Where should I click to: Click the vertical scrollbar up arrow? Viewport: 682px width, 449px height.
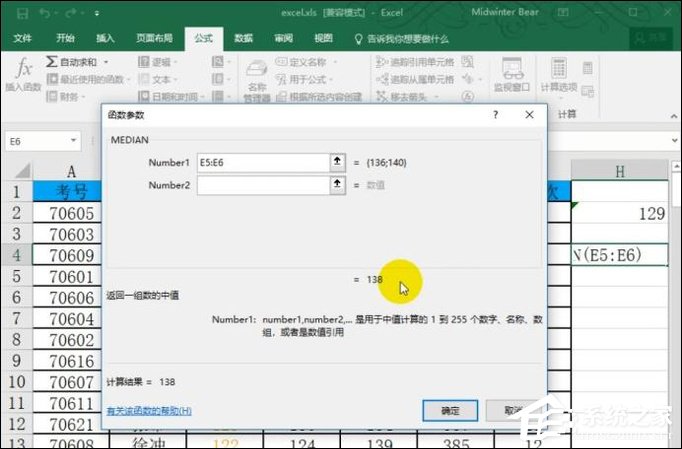point(676,166)
